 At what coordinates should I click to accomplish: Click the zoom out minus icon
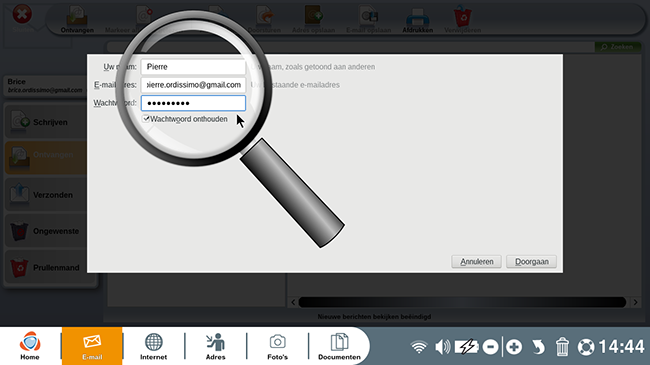click(490, 347)
